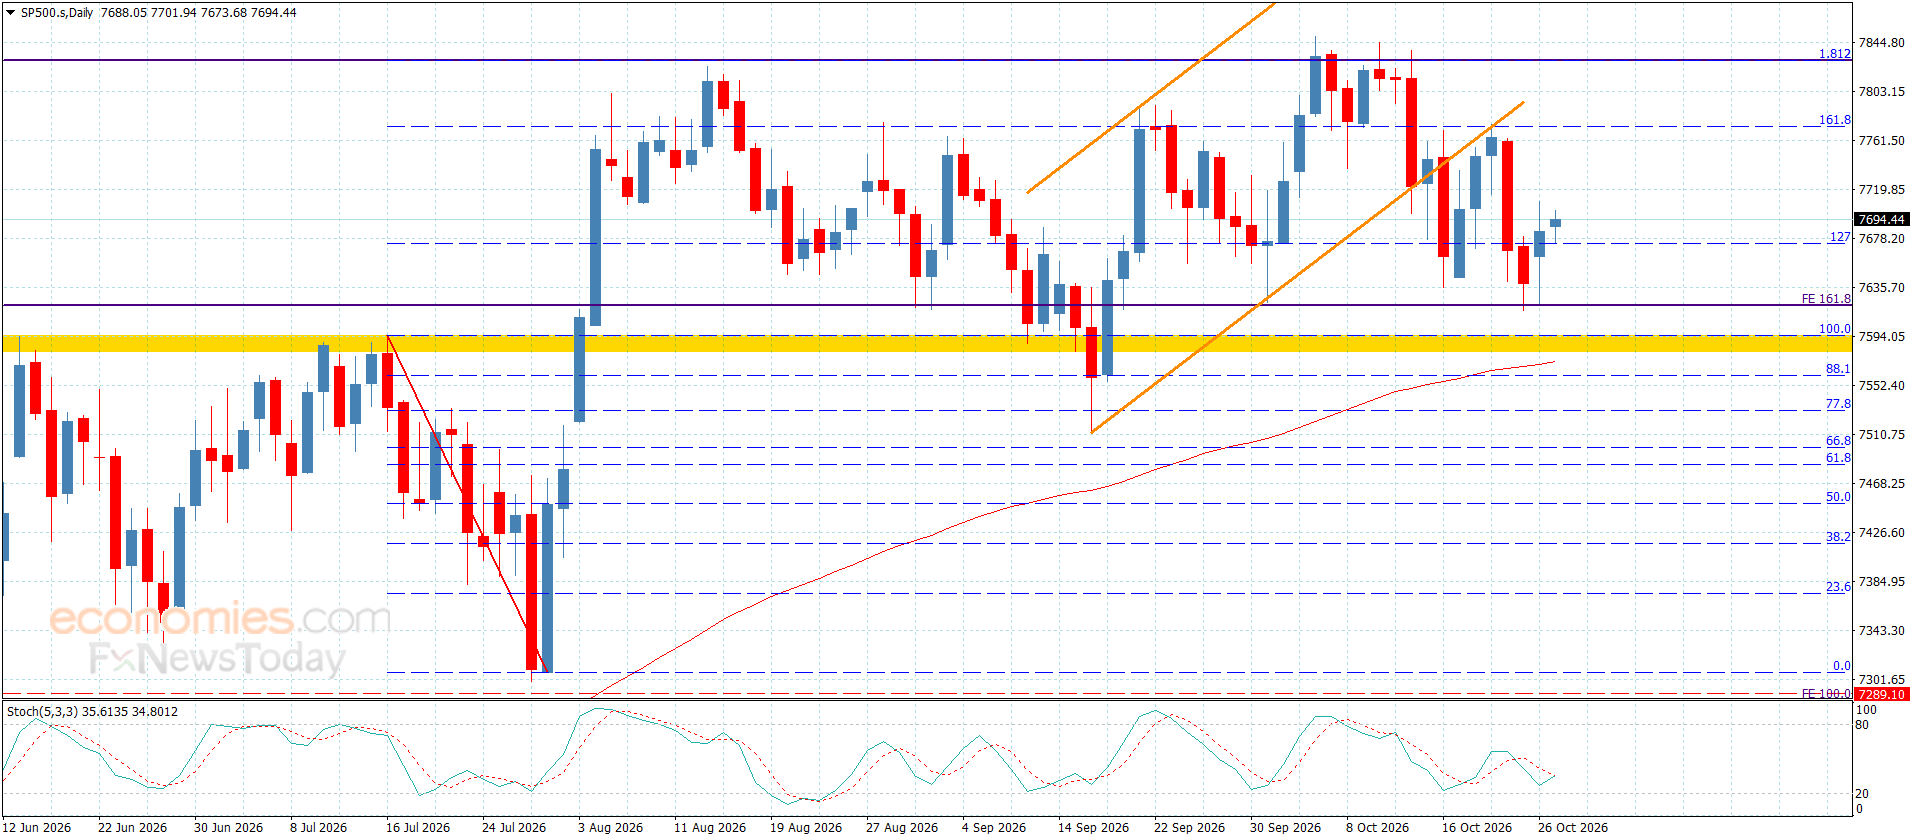Select the 50.0 retracement label
1916x840 pixels.
click(1838, 497)
